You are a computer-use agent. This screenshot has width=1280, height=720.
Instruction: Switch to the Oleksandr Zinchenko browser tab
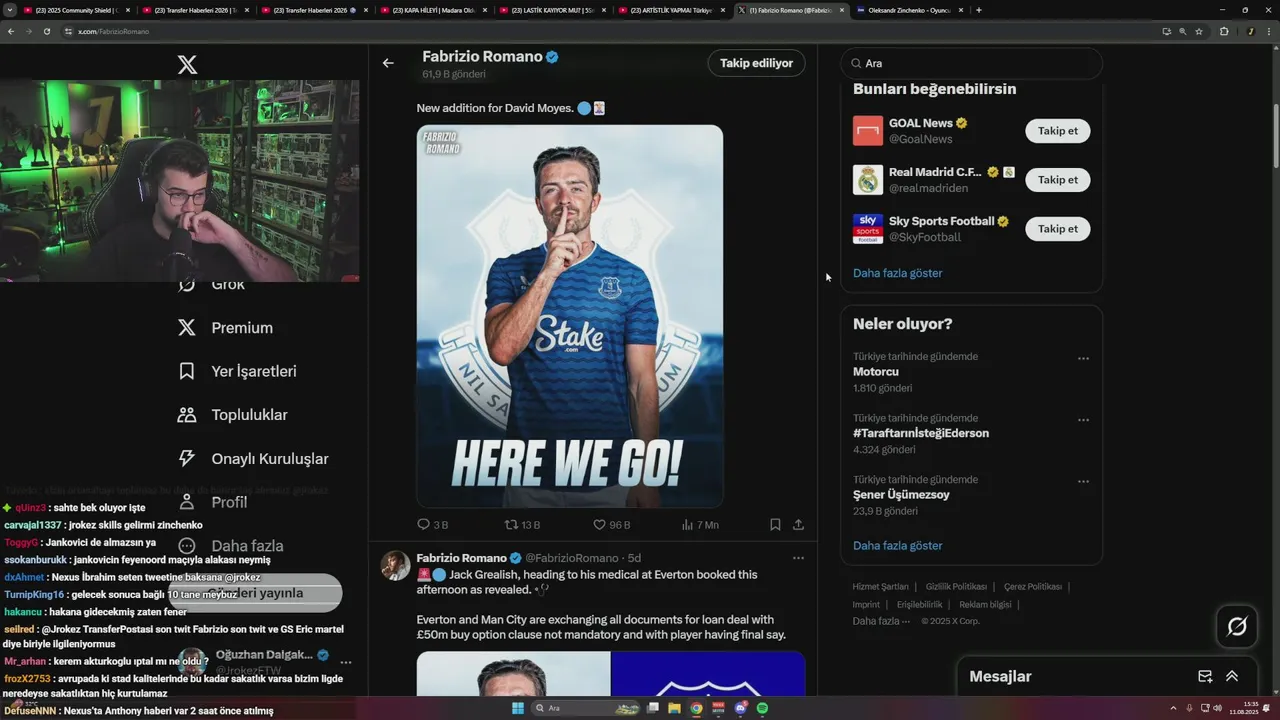910,10
